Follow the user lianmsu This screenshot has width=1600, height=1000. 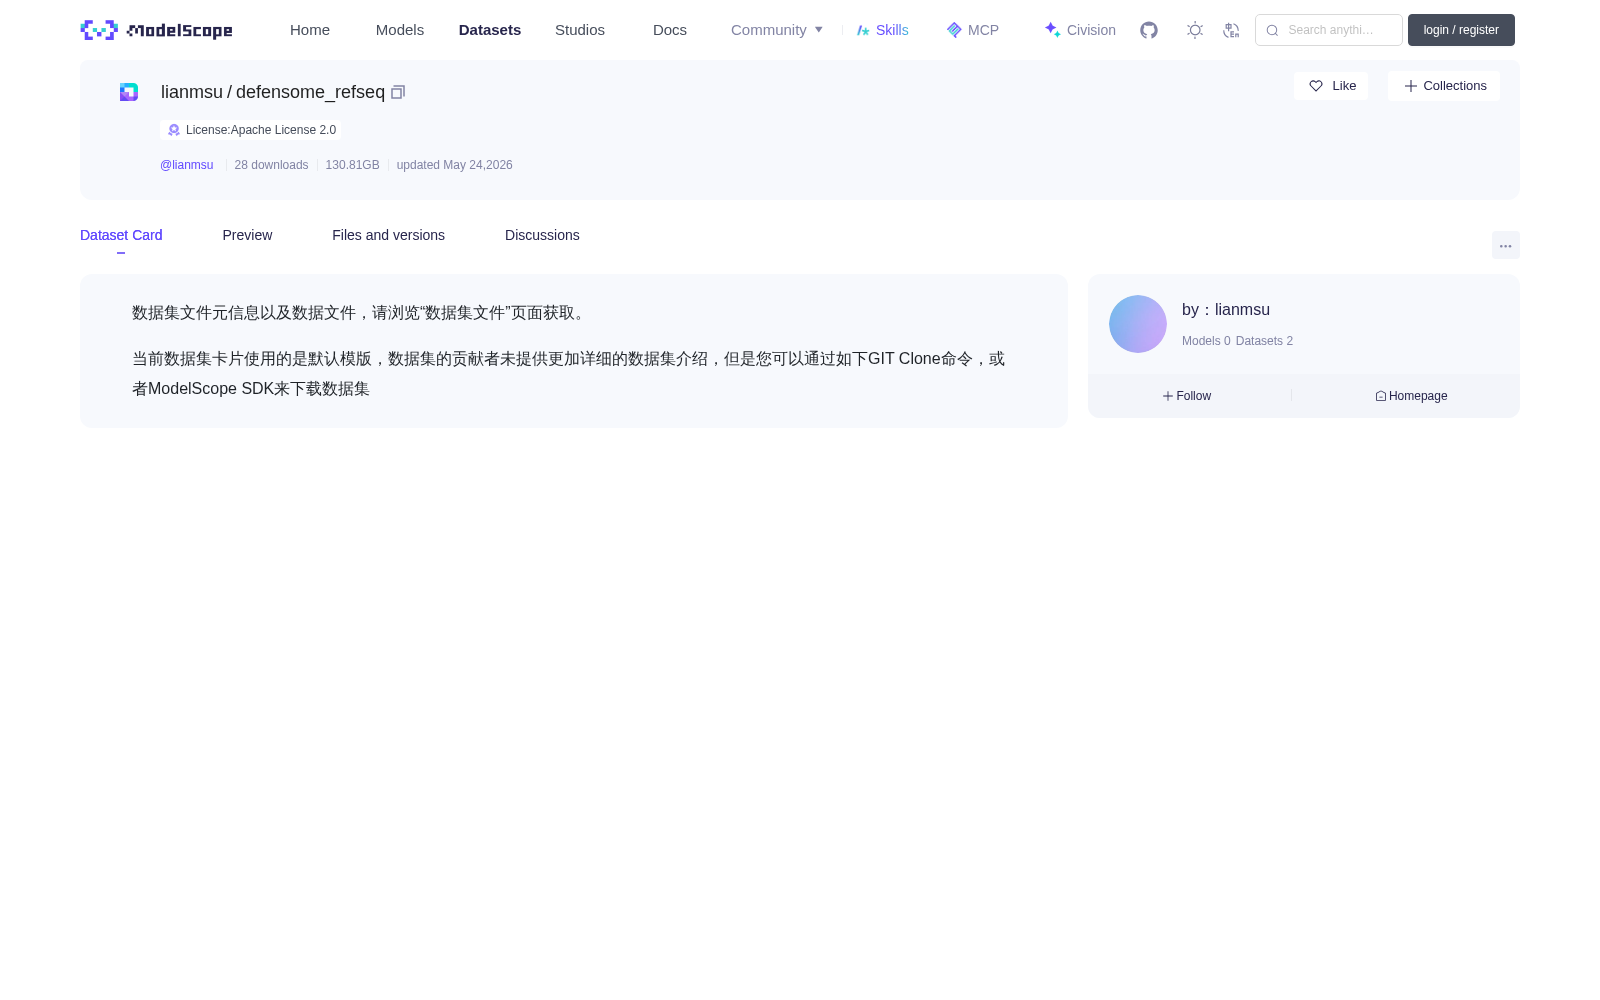[x=1187, y=396]
